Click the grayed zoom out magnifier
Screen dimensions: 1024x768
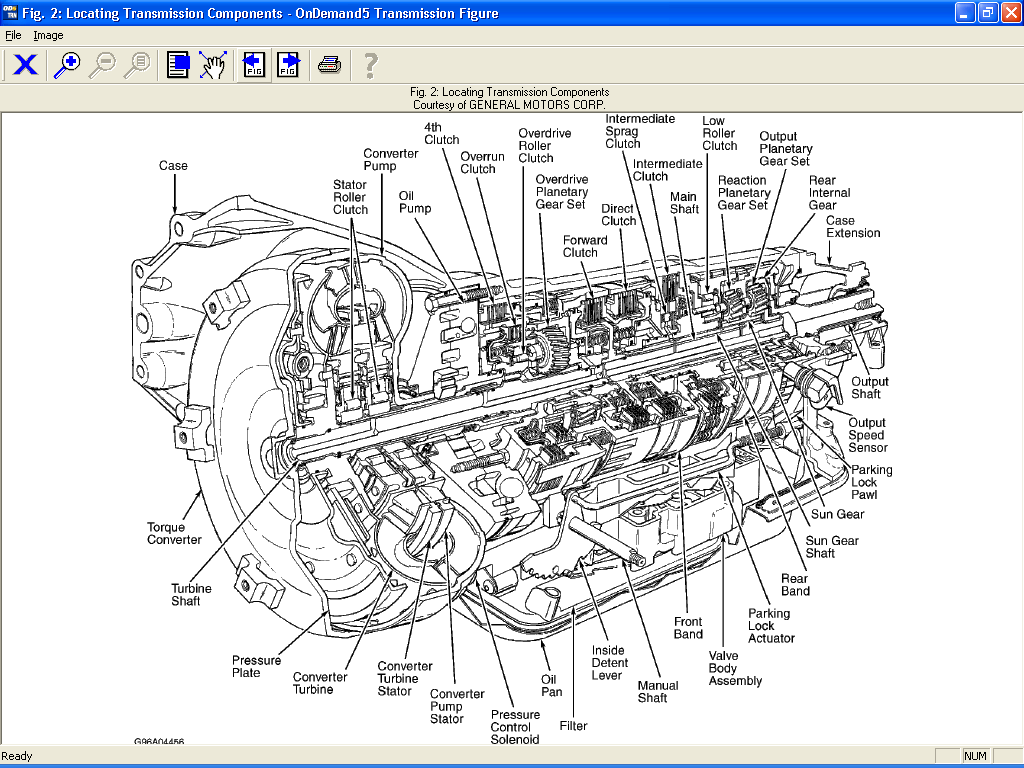(102, 65)
